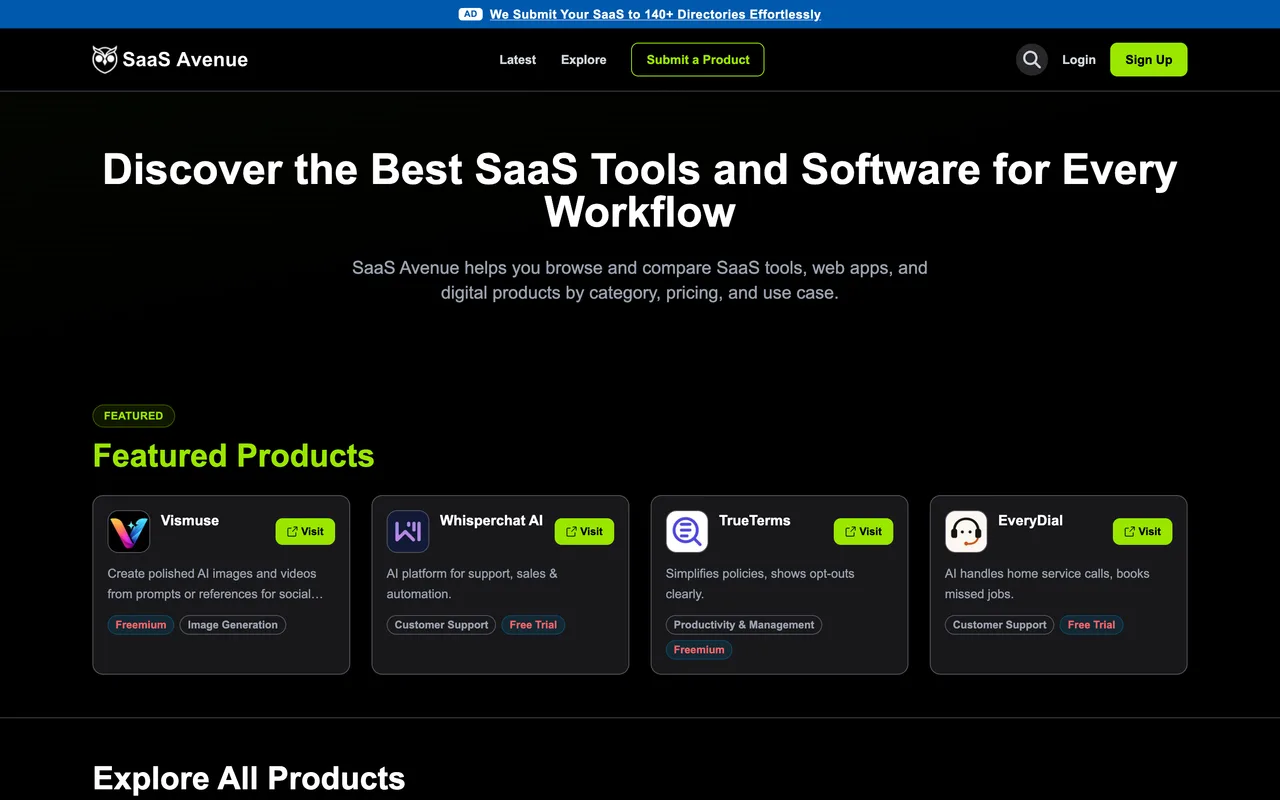Click the green Sign Up button
Viewport: 1280px width, 800px height.
1149,60
